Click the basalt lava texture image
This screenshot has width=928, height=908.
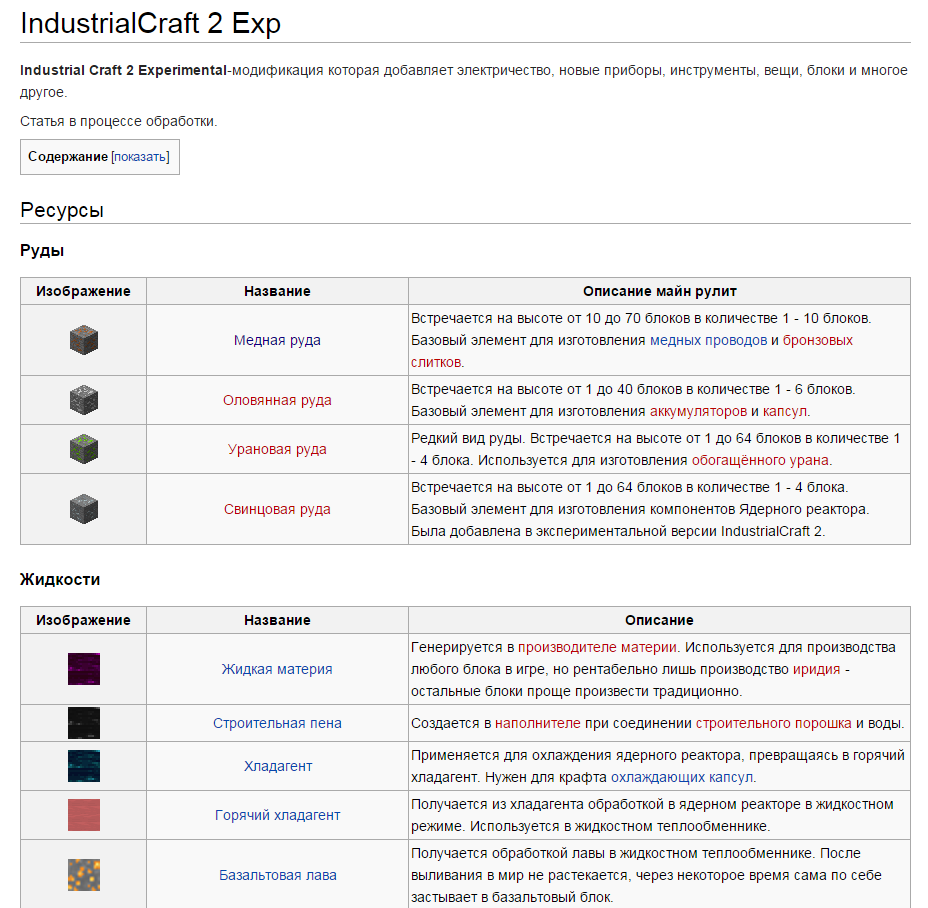[x=84, y=875]
